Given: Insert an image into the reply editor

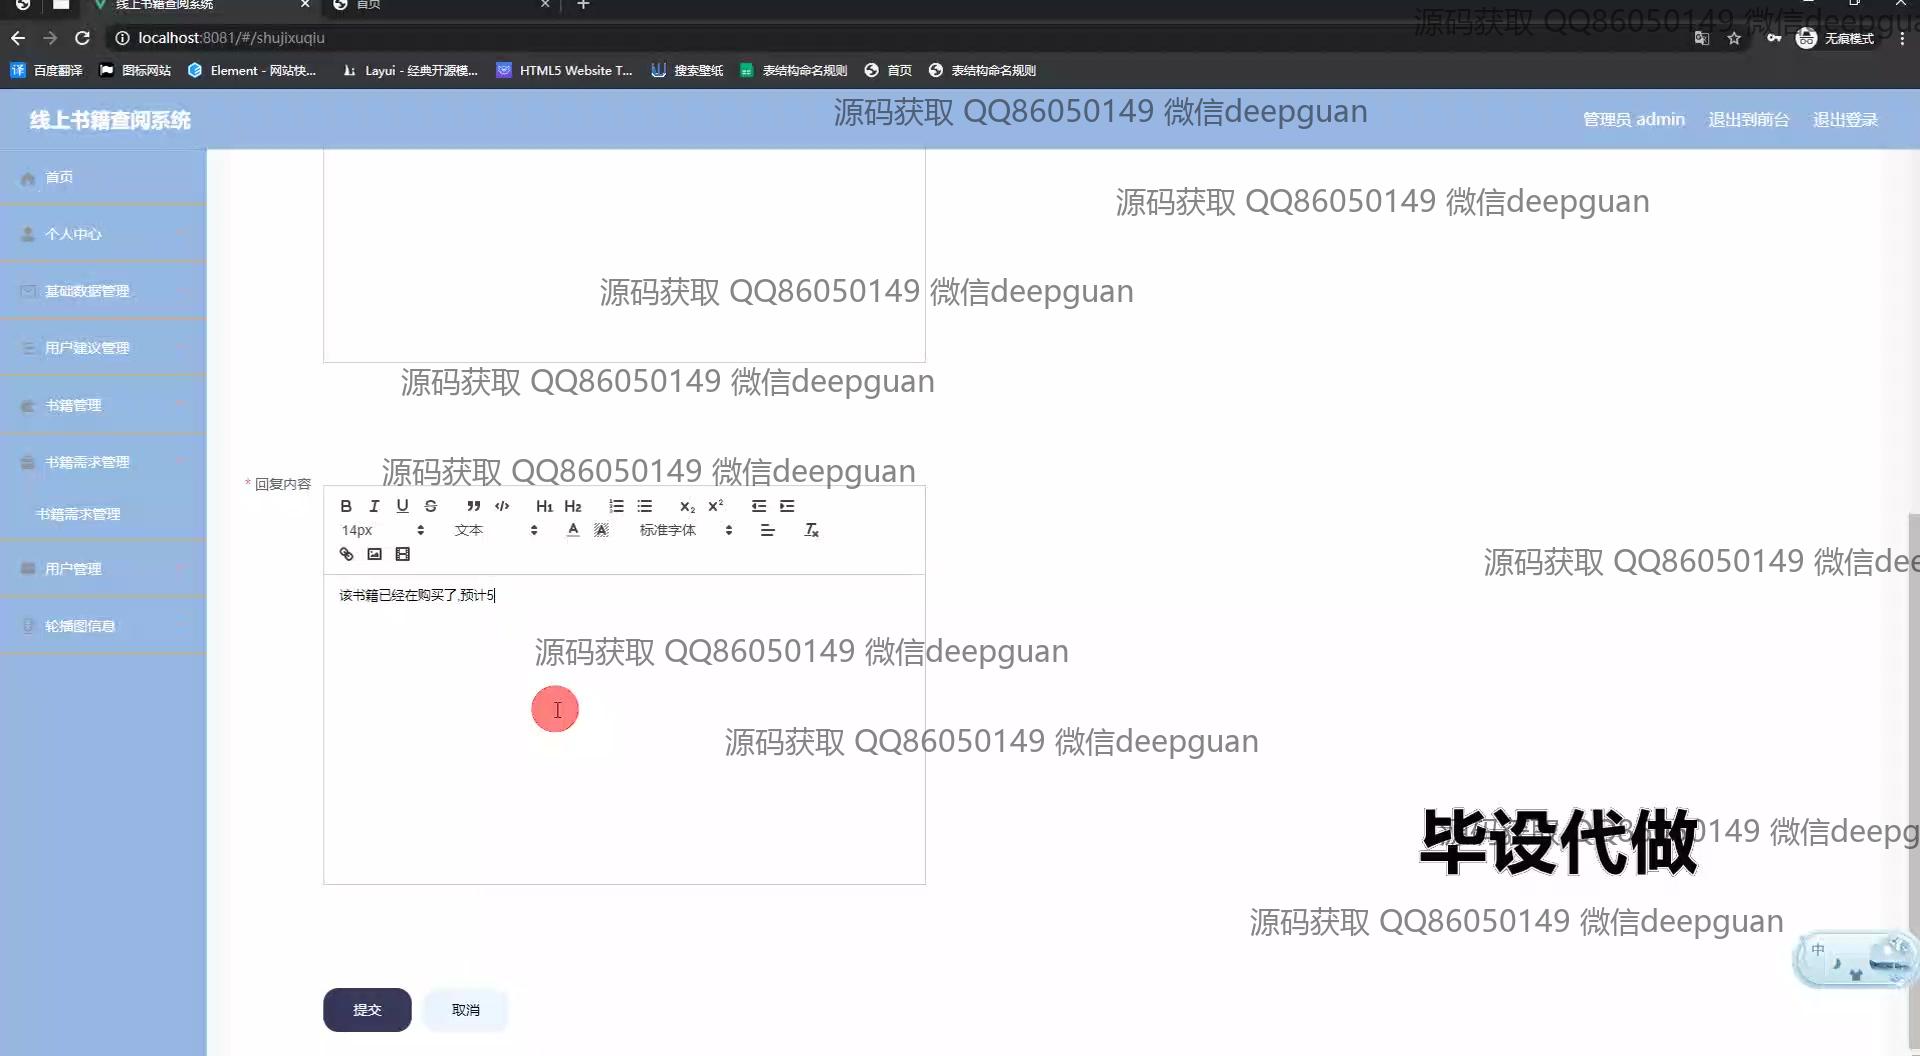Looking at the screenshot, I should click(x=374, y=554).
